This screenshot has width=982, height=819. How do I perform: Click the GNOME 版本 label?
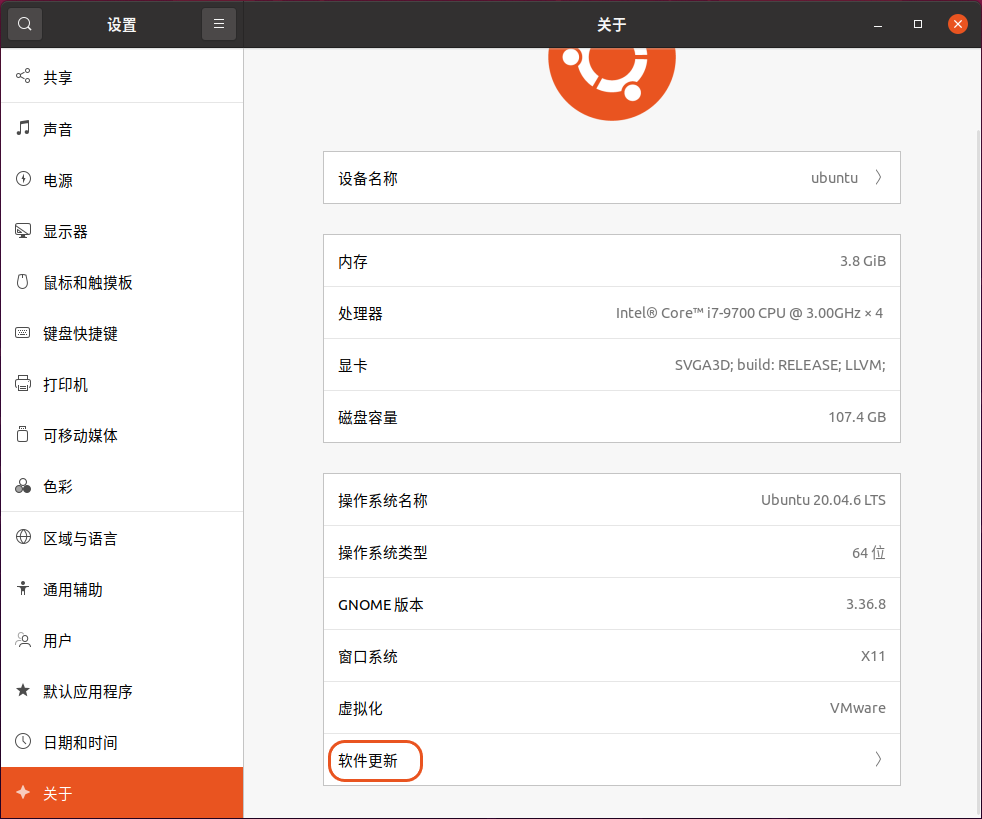point(381,605)
